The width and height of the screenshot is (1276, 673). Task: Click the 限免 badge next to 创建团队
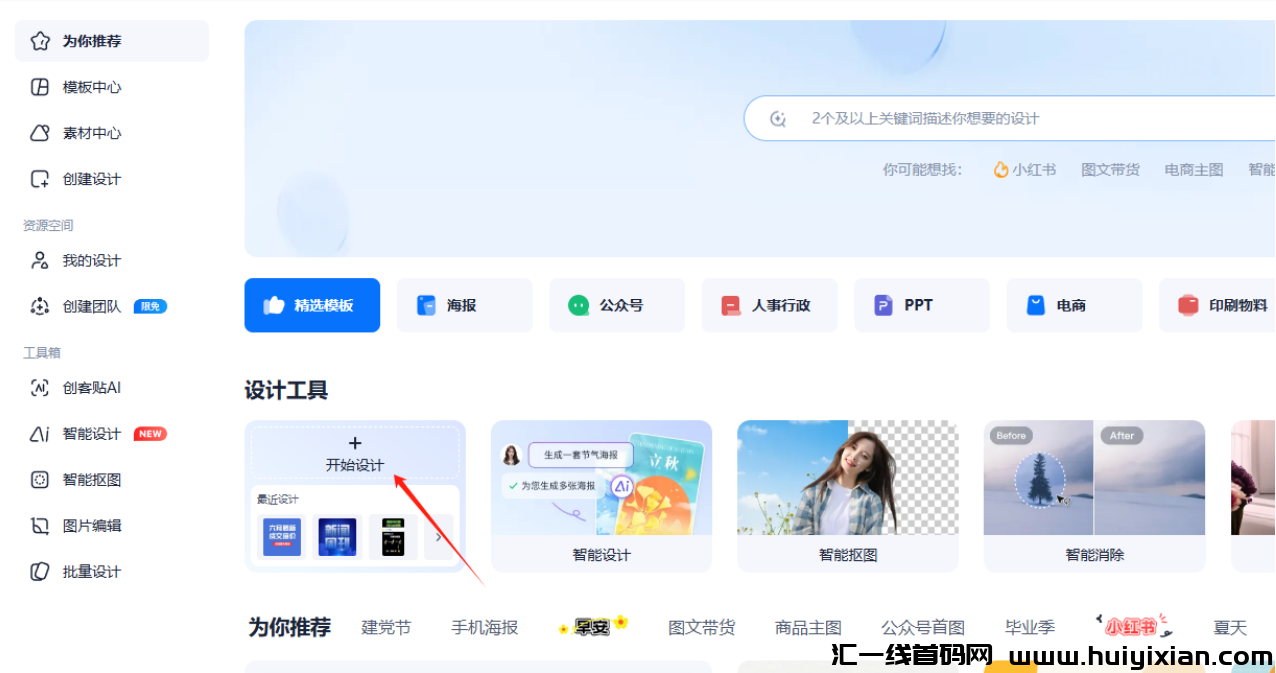tap(151, 306)
